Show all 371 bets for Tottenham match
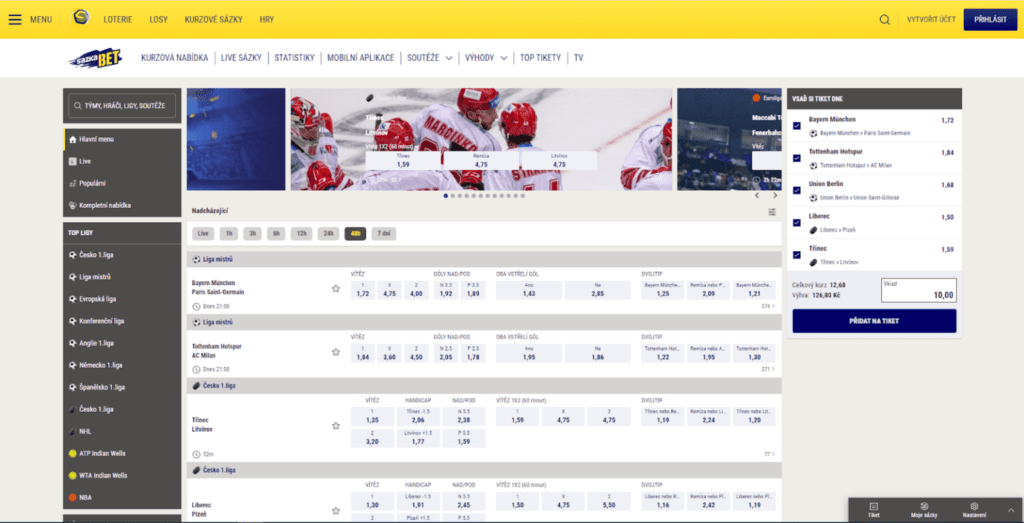Viewport: 1024px width, 523px height. coord(769,369)
